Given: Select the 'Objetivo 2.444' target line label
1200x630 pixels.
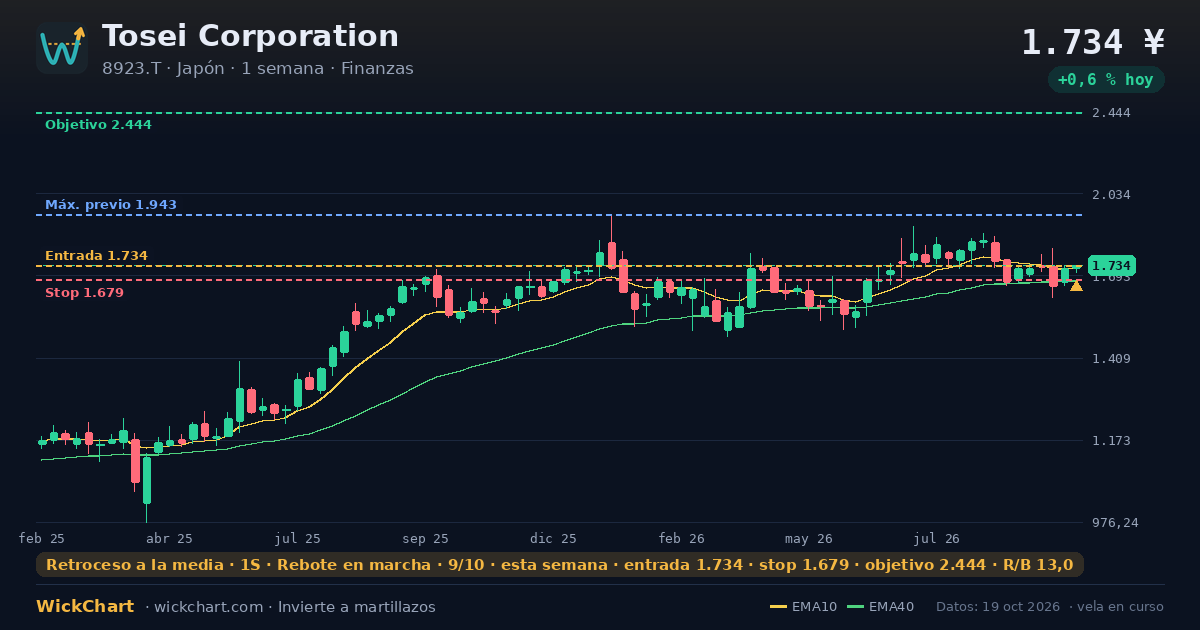Looking at the screenshot, I should point(98,125).
